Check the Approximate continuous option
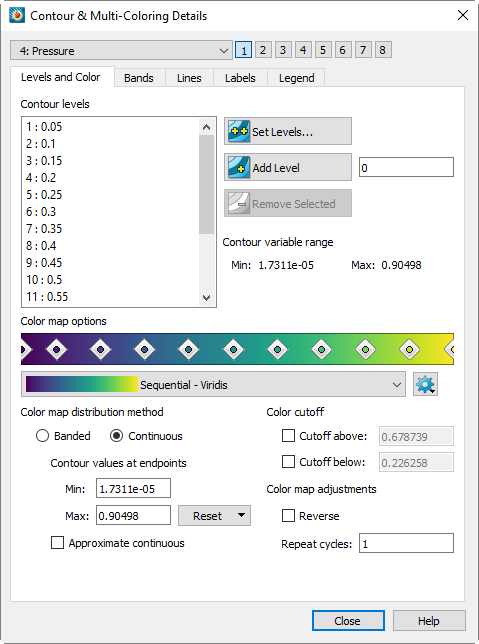The width and height of the screenshot is (479, 644). click(x=58, y=543)
